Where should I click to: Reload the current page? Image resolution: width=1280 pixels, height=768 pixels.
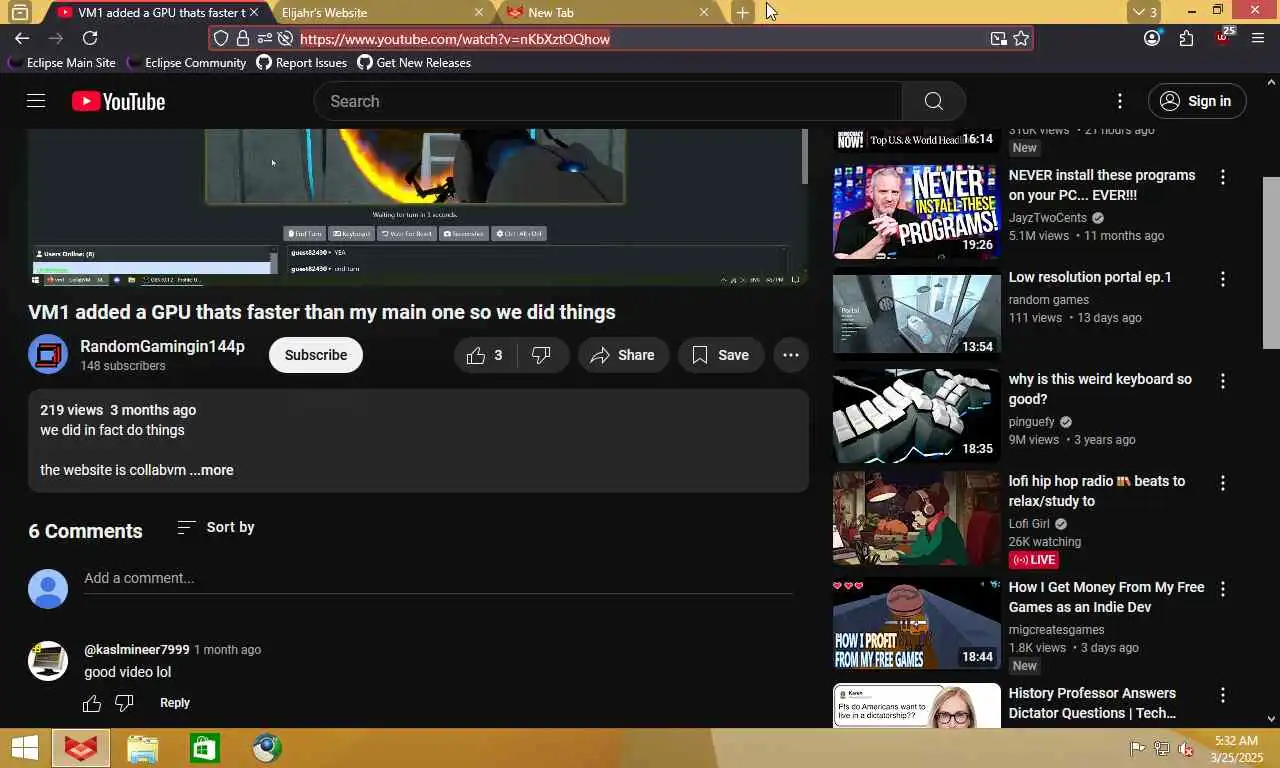[x=90, y=38]
